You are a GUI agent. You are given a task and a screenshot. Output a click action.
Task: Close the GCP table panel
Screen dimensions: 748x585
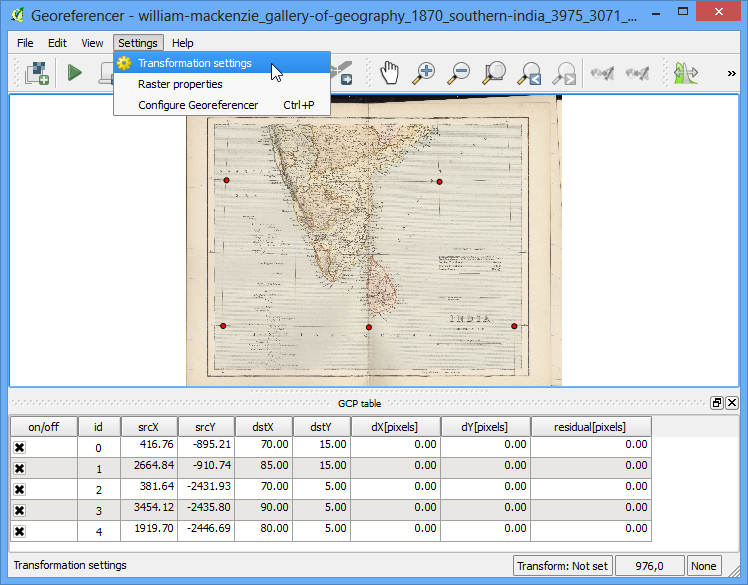tap(732, 403)
